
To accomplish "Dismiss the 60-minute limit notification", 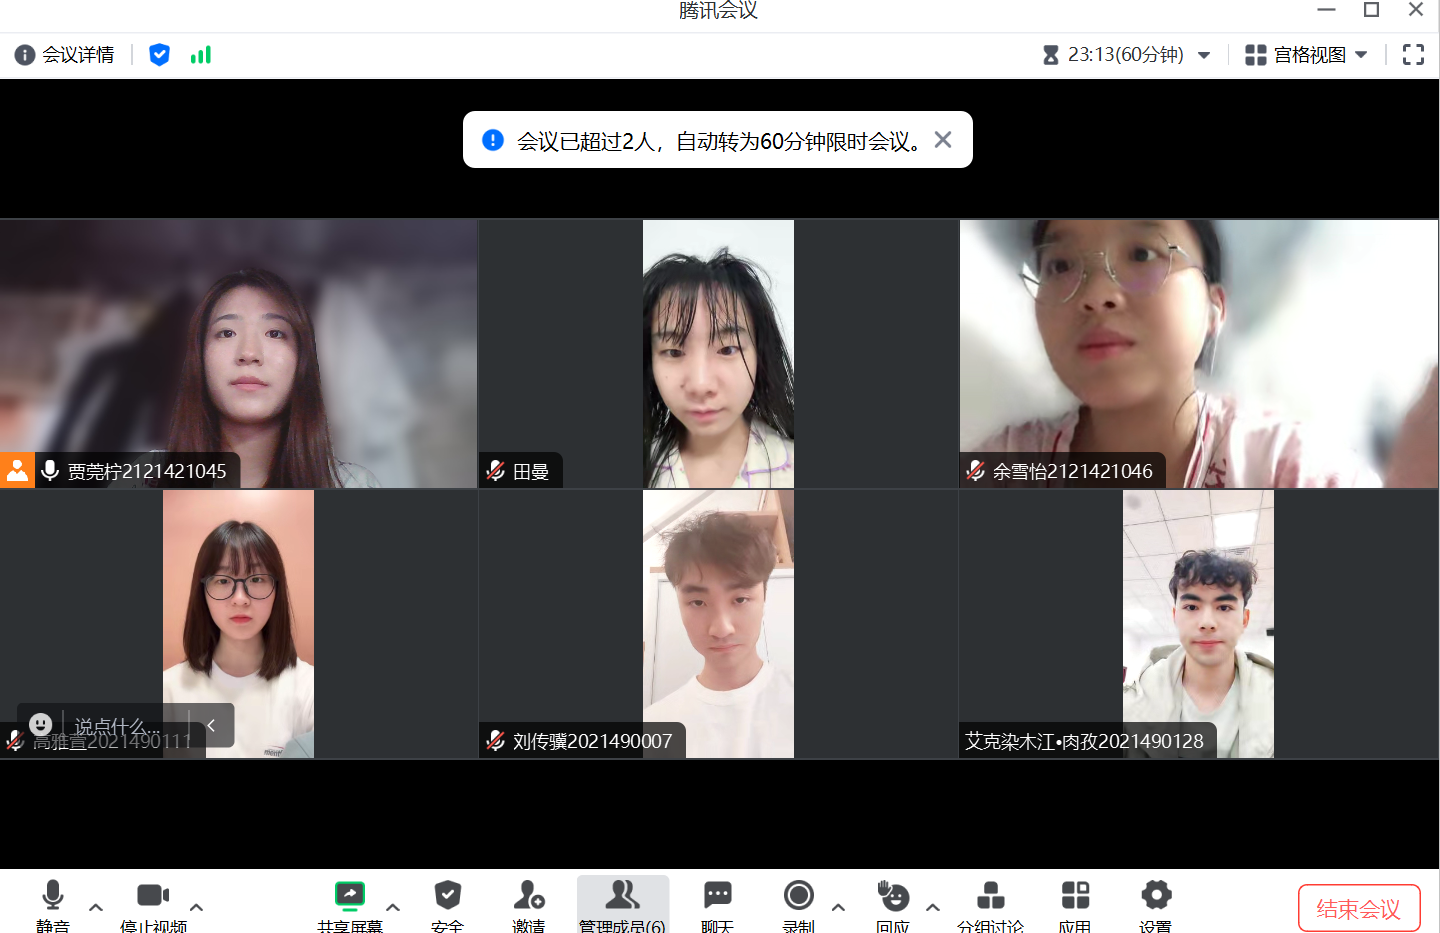I will (x=943, y=140).
